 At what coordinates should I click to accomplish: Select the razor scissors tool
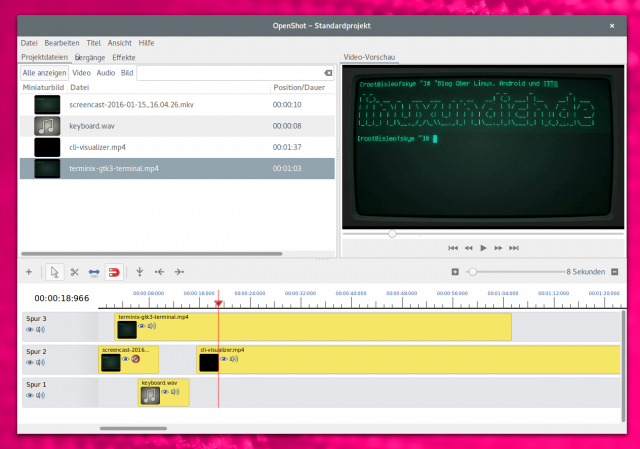[74, 272]
